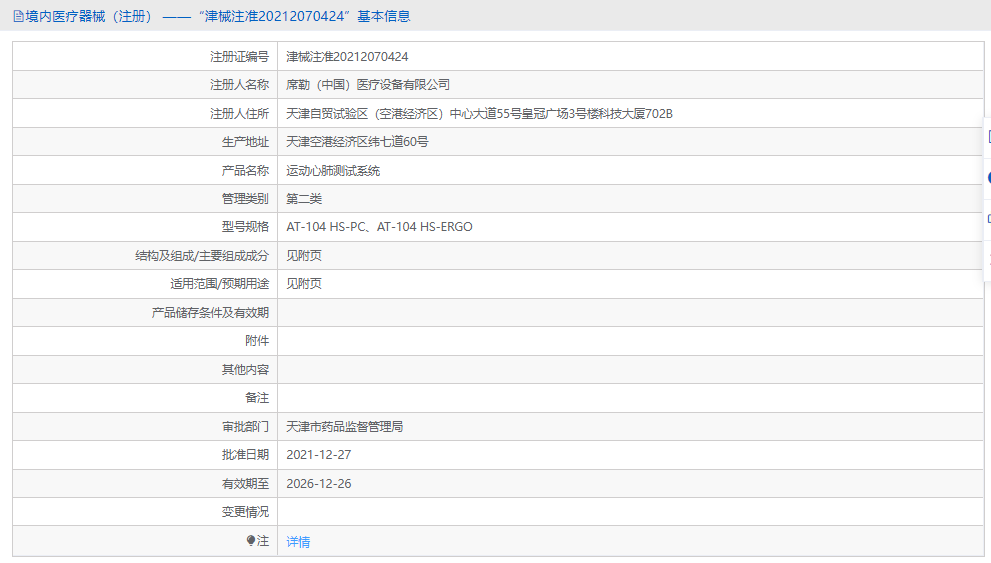Click the 注册人名称 label
The image size is (991, 563).
coord(240,85)
